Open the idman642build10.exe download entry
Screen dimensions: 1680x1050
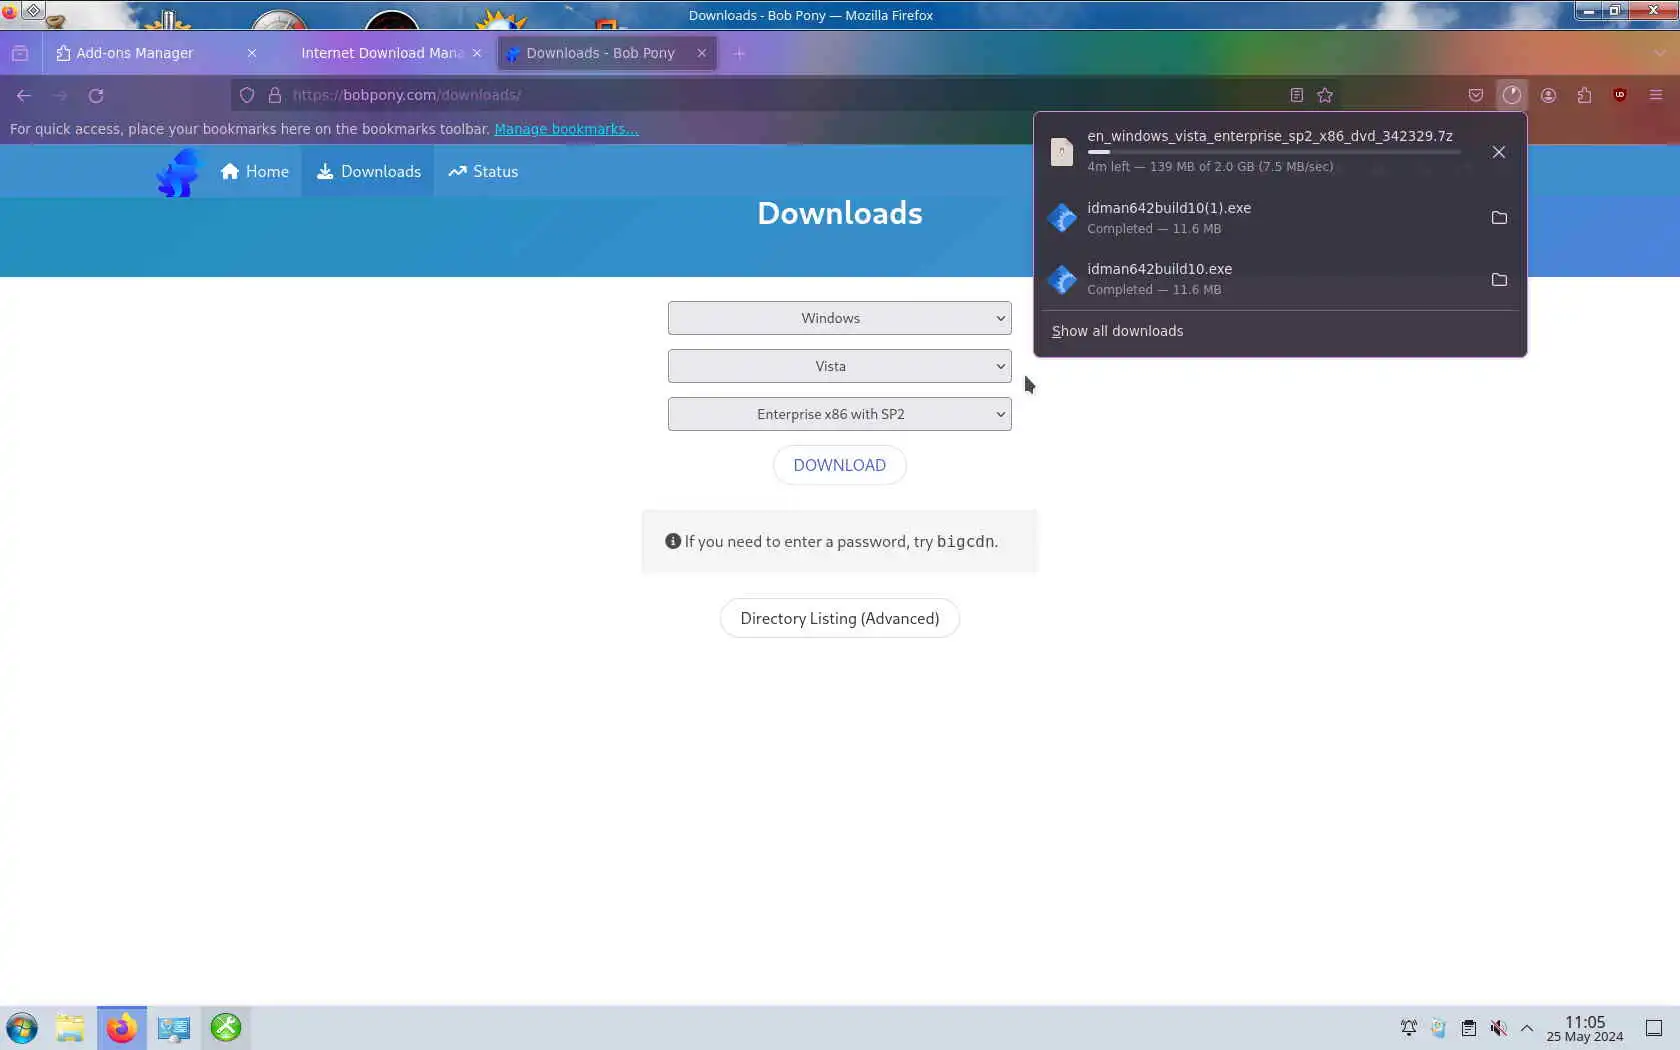coord(1260,279)
